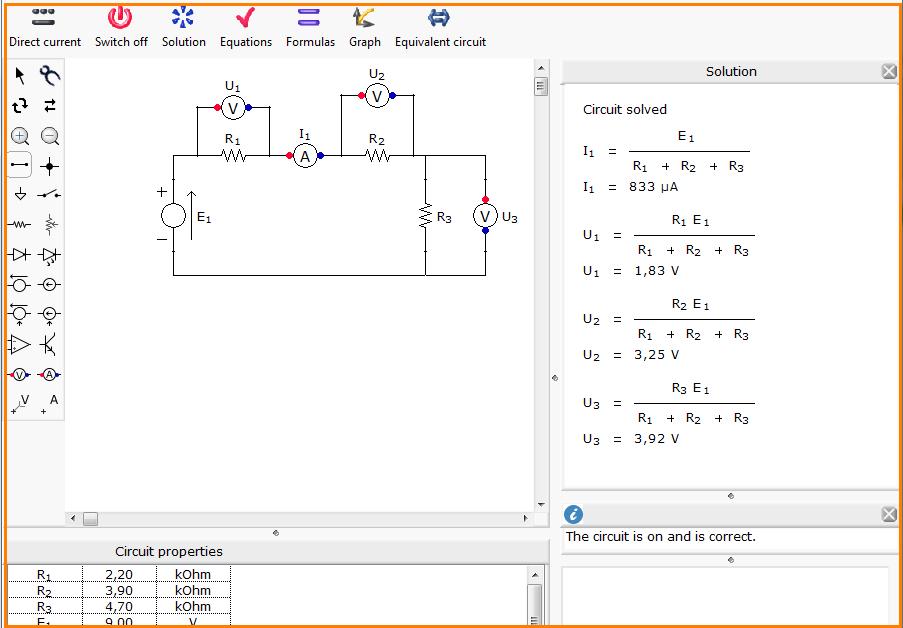Screen dimensions: 903x628
Task: Select the variable resistor tool
Action: pos(50,225)
